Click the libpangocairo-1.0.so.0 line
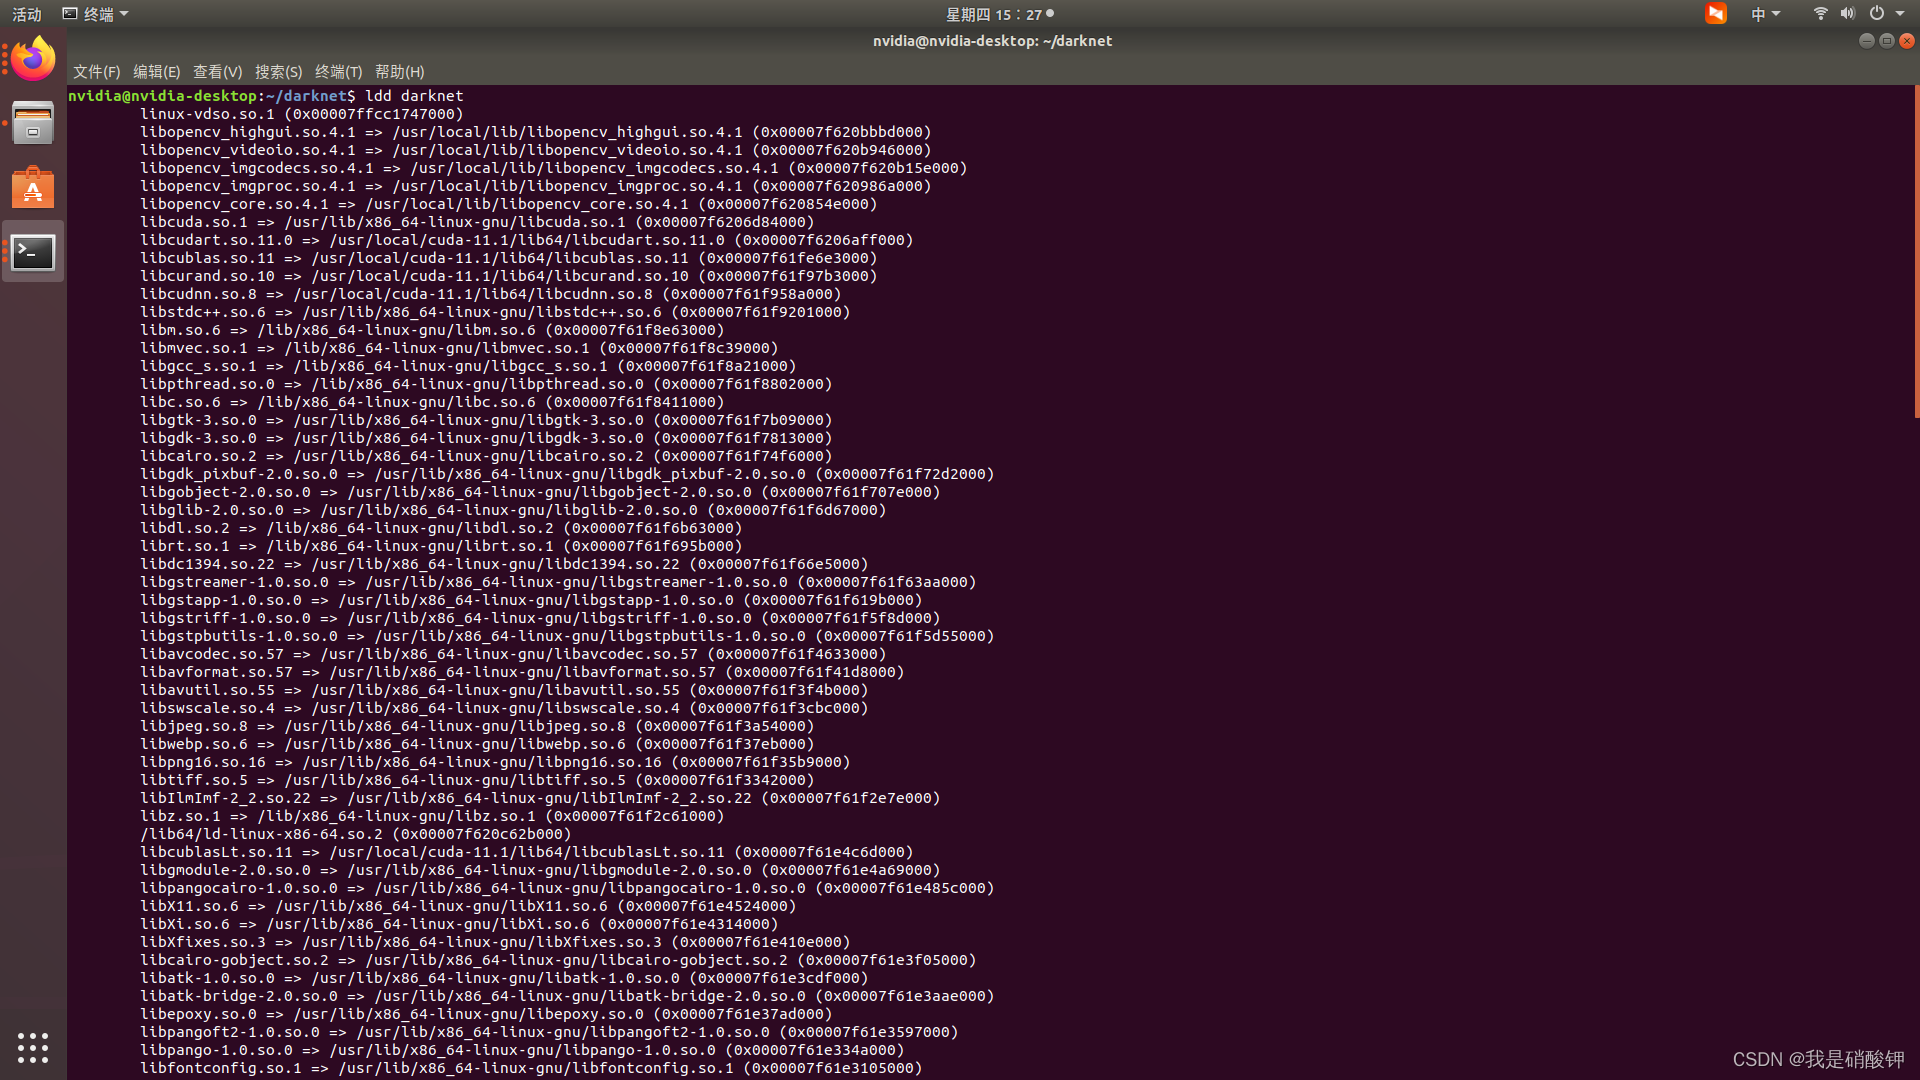 point(567,888)
